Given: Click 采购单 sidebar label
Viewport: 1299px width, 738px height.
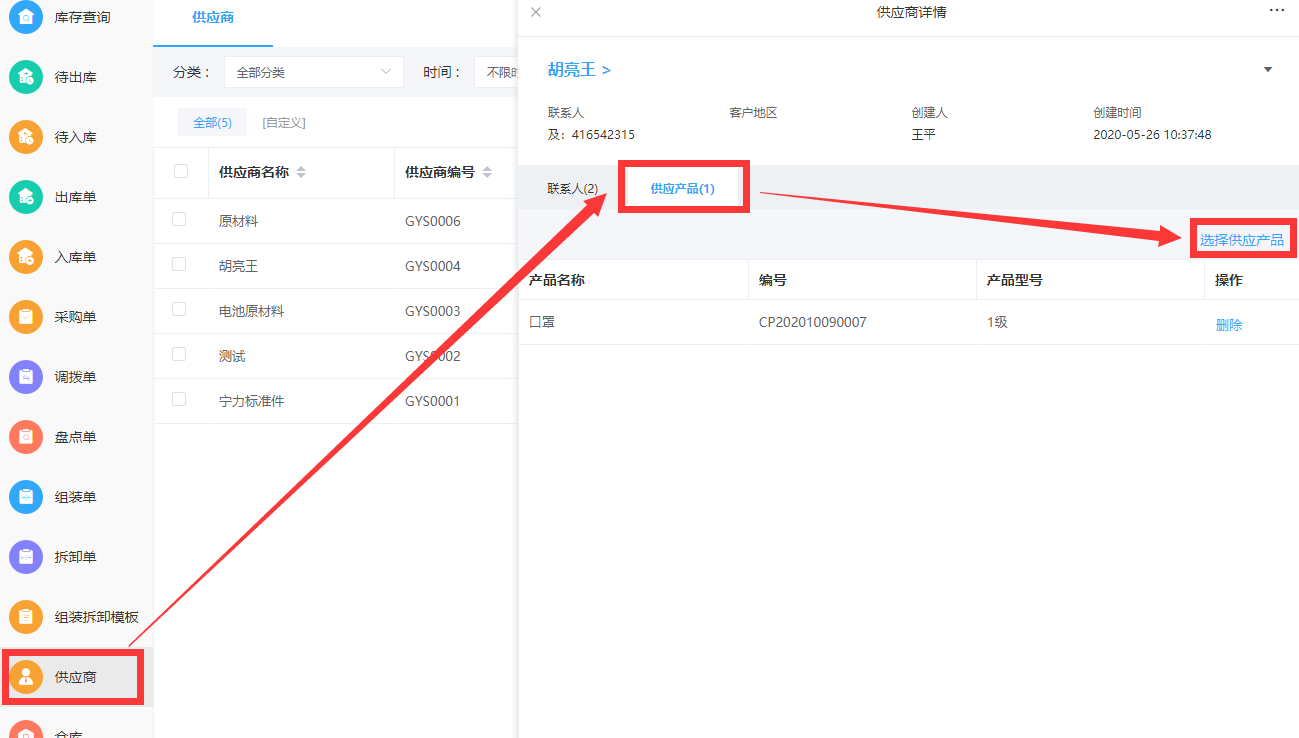Looking at the screenshot, I should 75,317.
